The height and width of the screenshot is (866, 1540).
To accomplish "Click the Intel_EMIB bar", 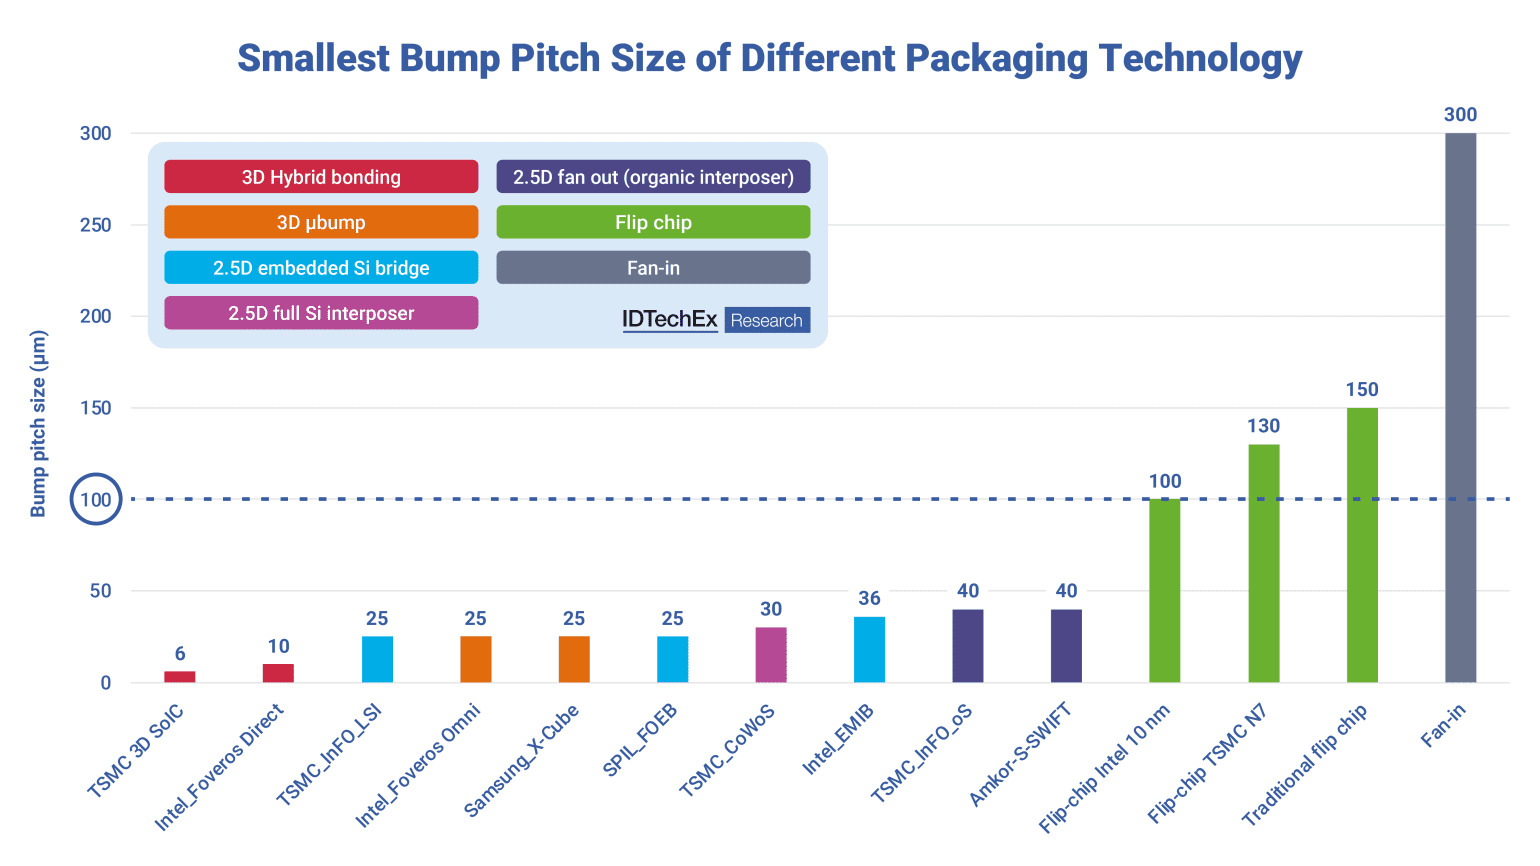I will [x=869, y=650].
